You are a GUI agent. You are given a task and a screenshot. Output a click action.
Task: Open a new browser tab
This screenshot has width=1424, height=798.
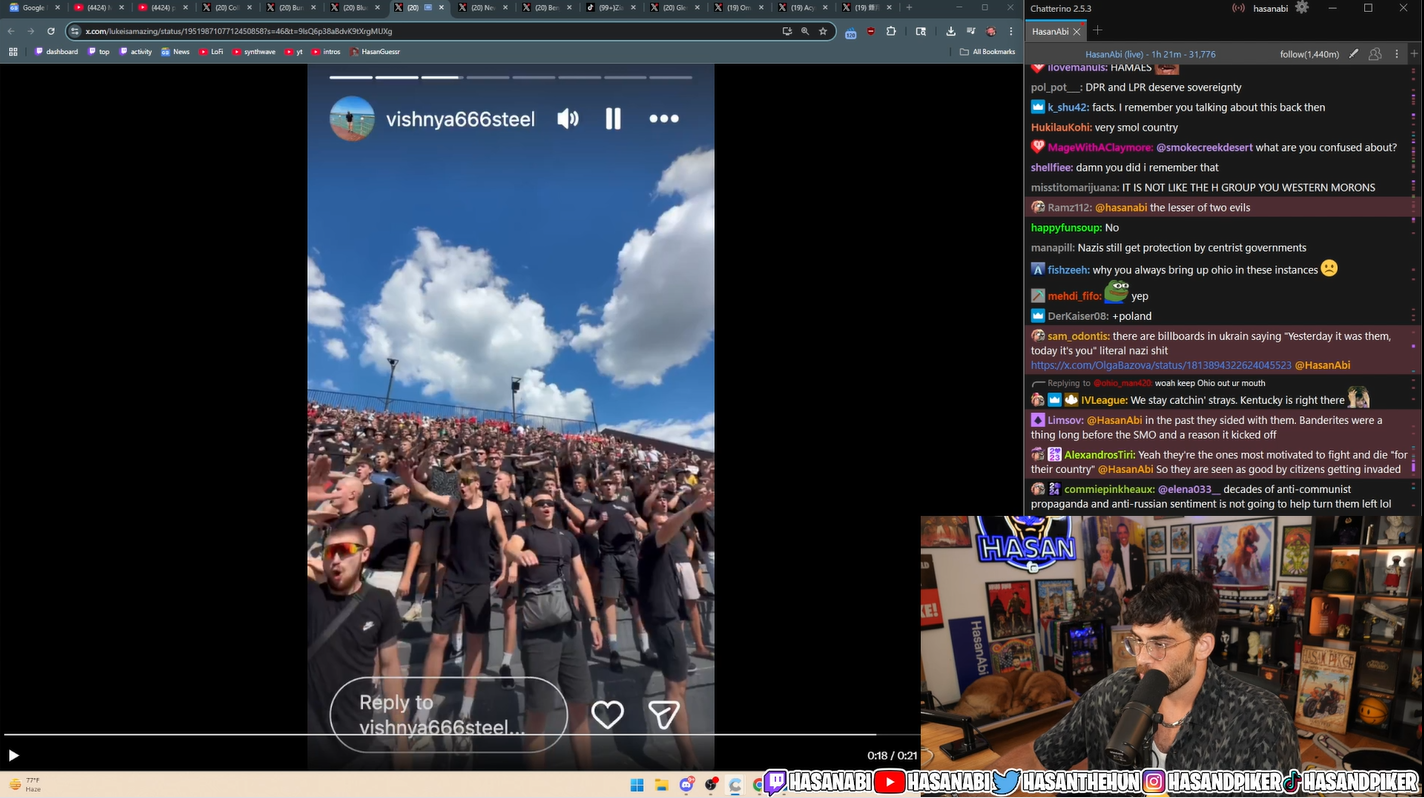[908, 8]
